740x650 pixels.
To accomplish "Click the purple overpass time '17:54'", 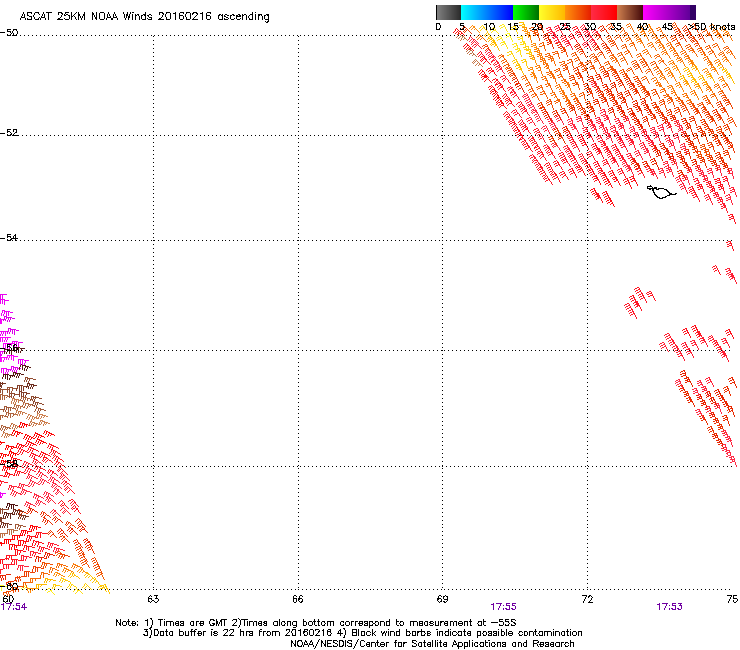I will pyautogui.click(x=14, y=607).
